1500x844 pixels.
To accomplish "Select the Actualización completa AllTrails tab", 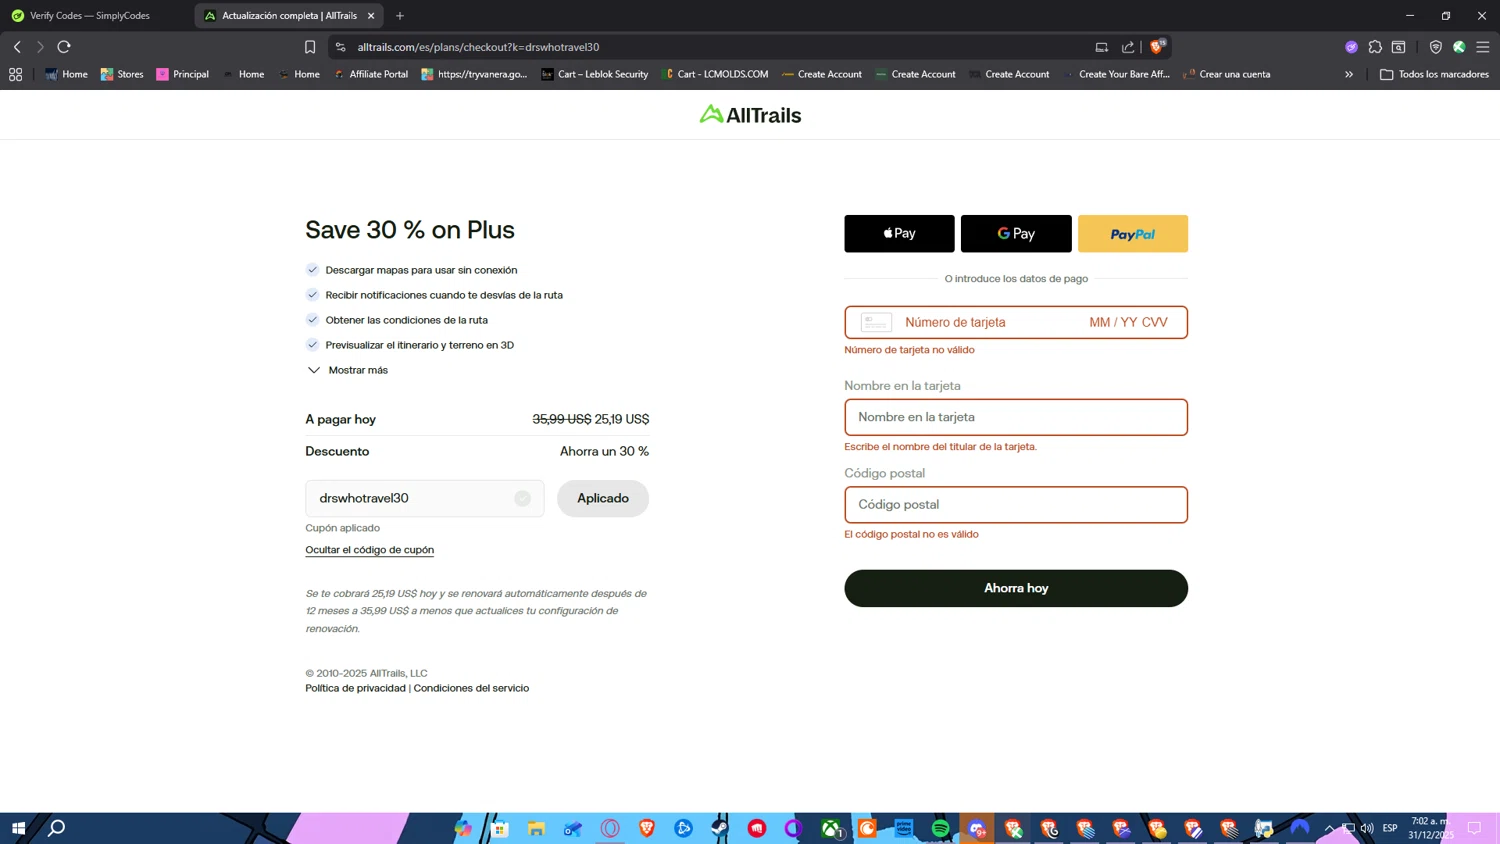I will [x=288, y=16].
